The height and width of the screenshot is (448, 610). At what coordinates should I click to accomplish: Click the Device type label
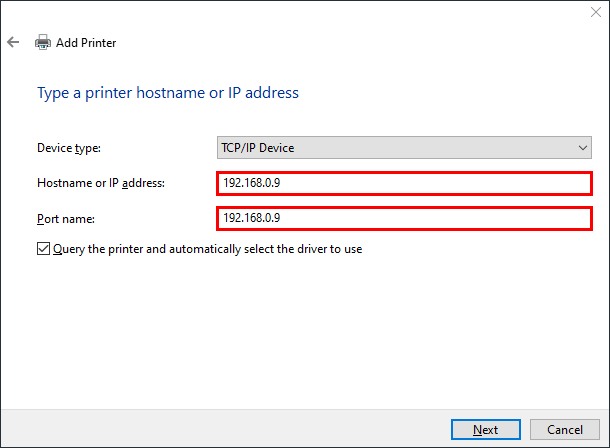(x=69, y=148)
